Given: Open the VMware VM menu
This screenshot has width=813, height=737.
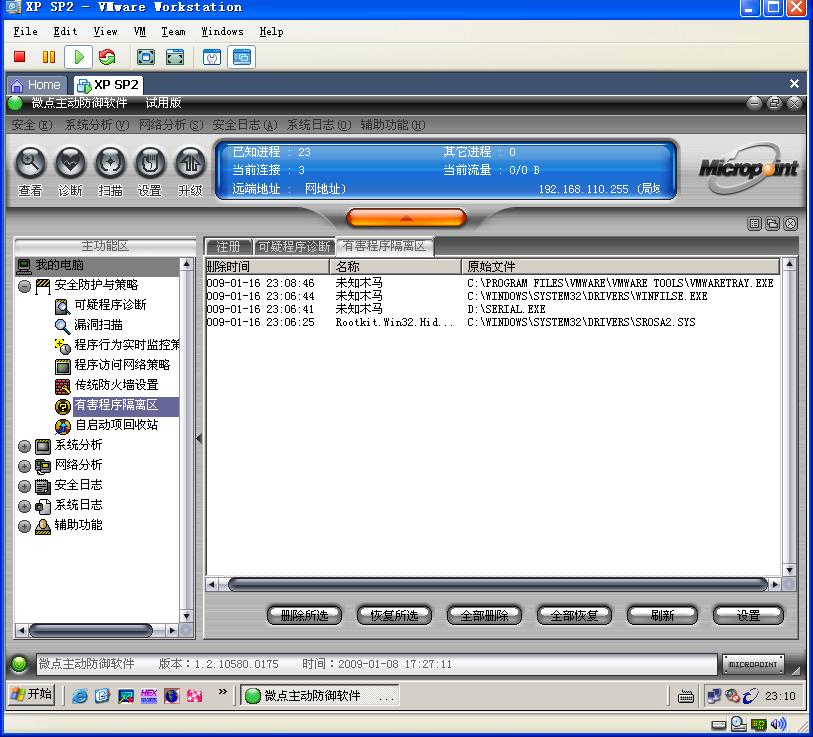Looking at the screenshot, I should (x=140, y=32).
